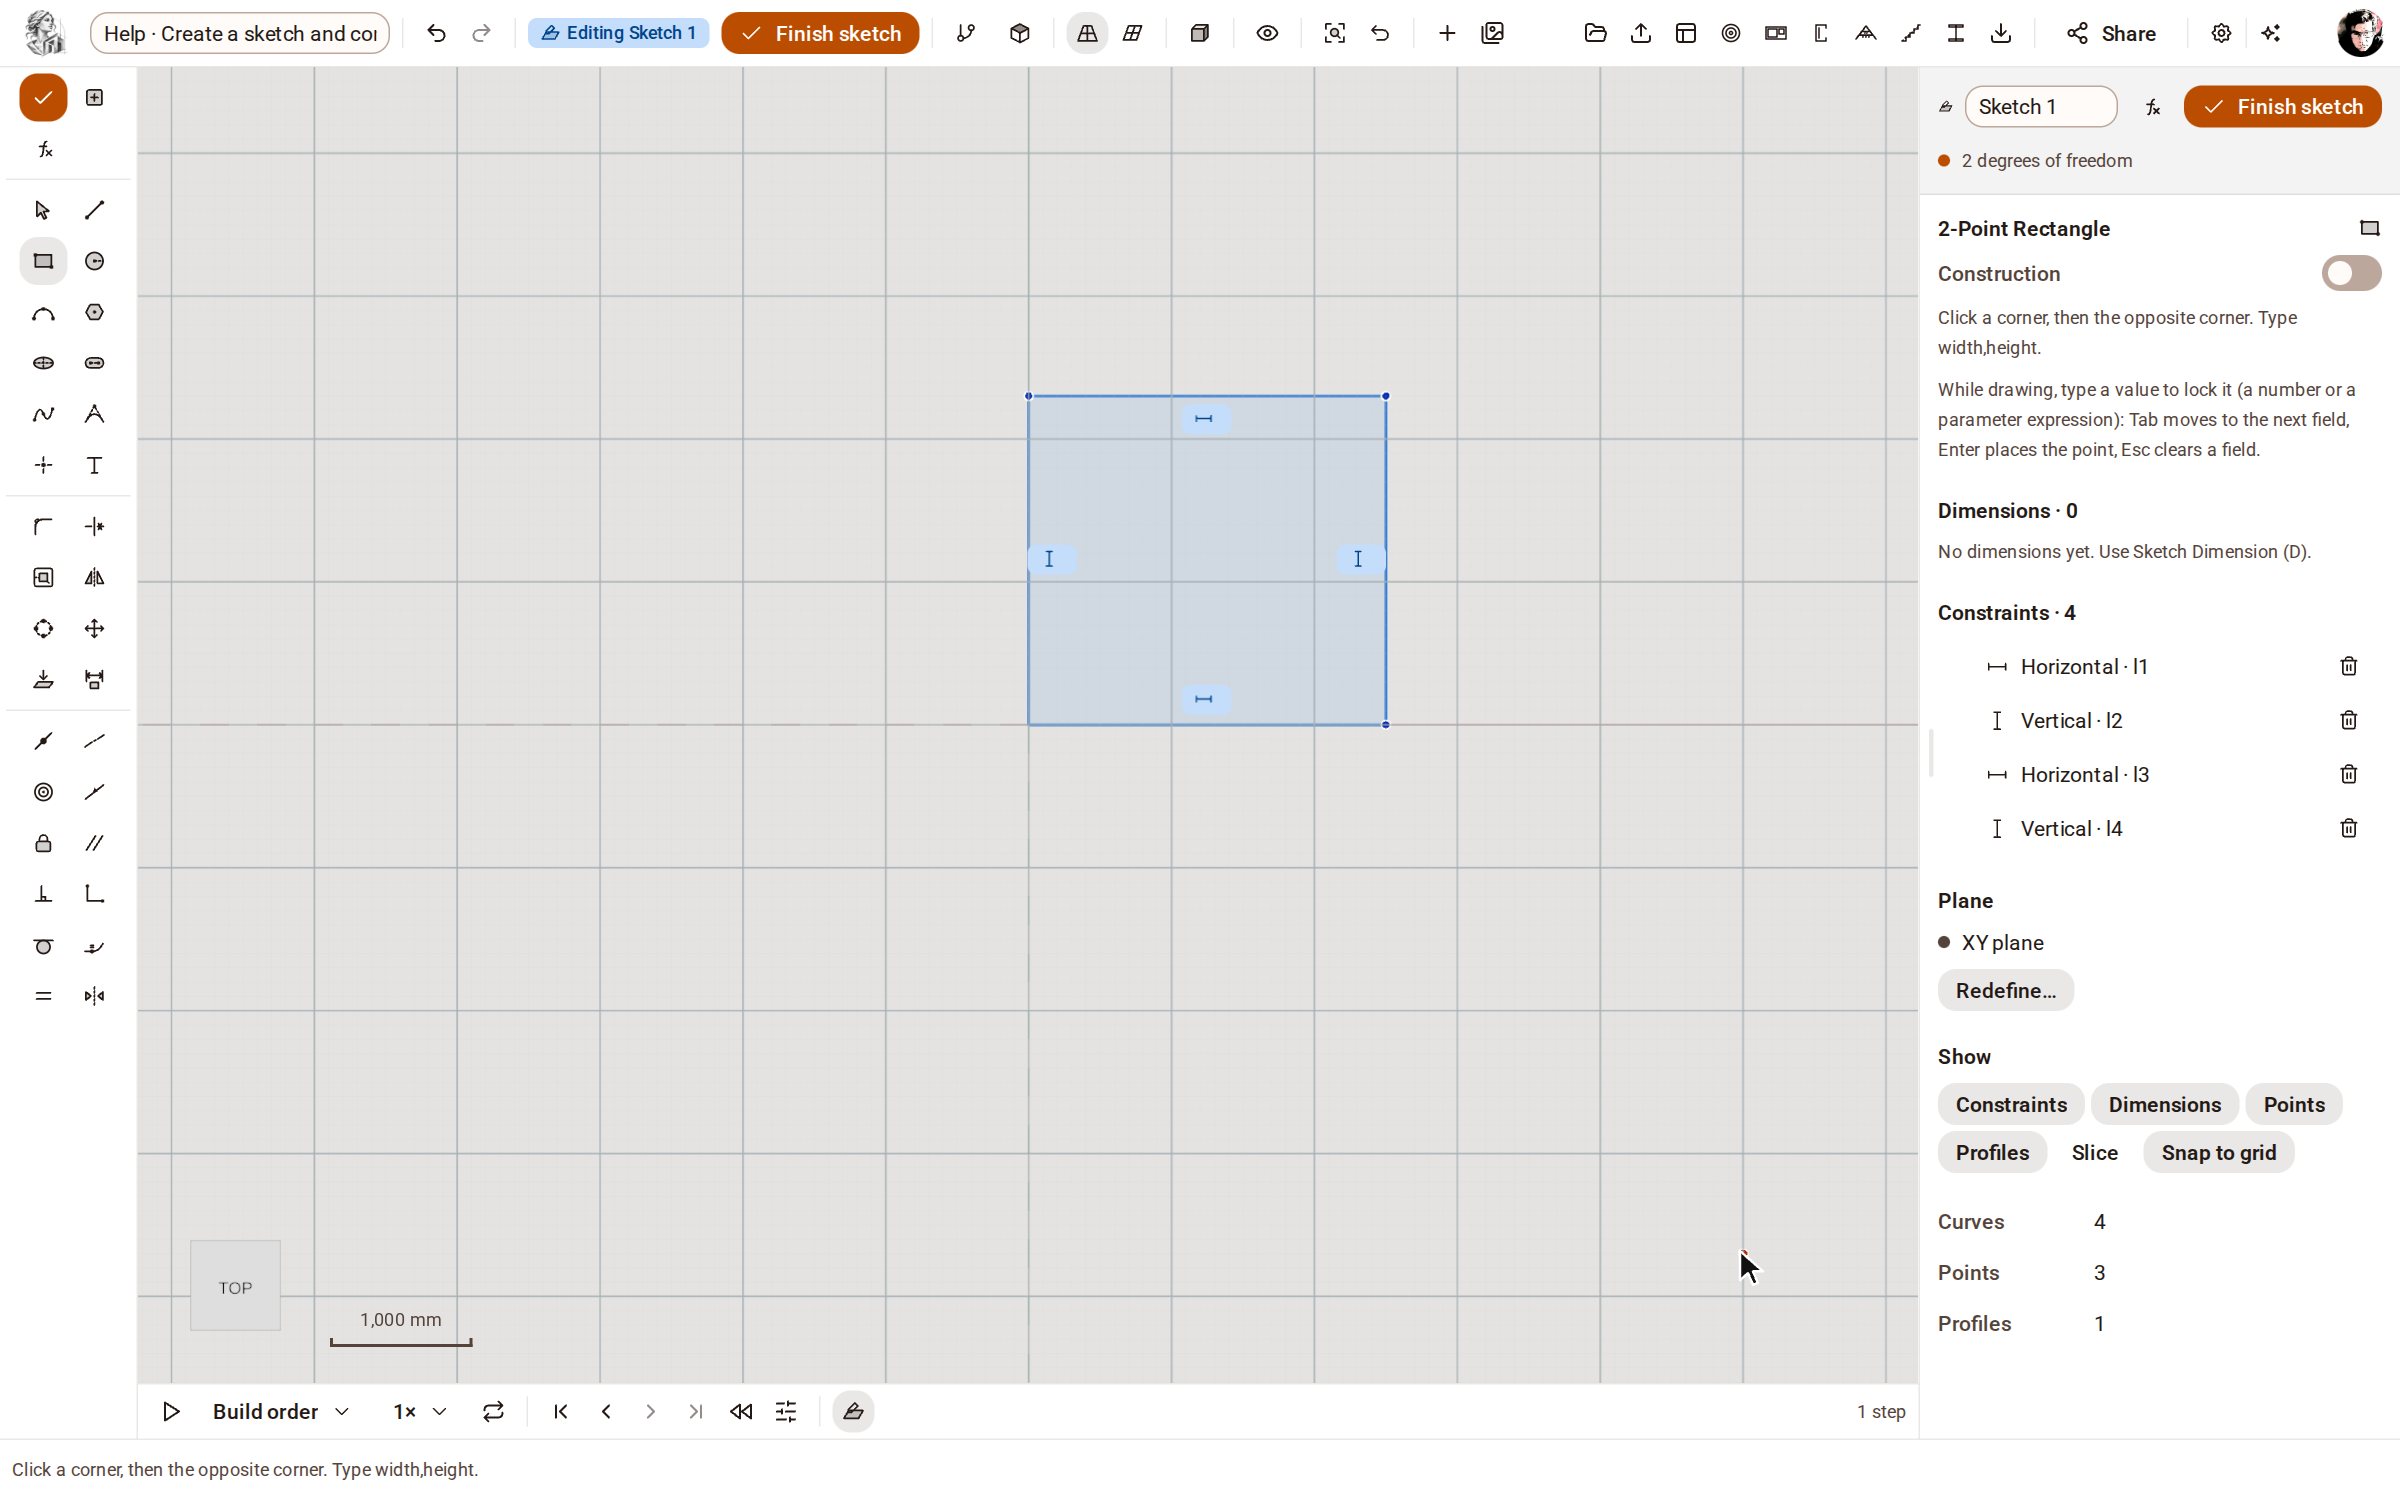Click the download icon in top toolbar
The height and width of the screenshot is (1500, 2400).
click(x=2000, y=33)
